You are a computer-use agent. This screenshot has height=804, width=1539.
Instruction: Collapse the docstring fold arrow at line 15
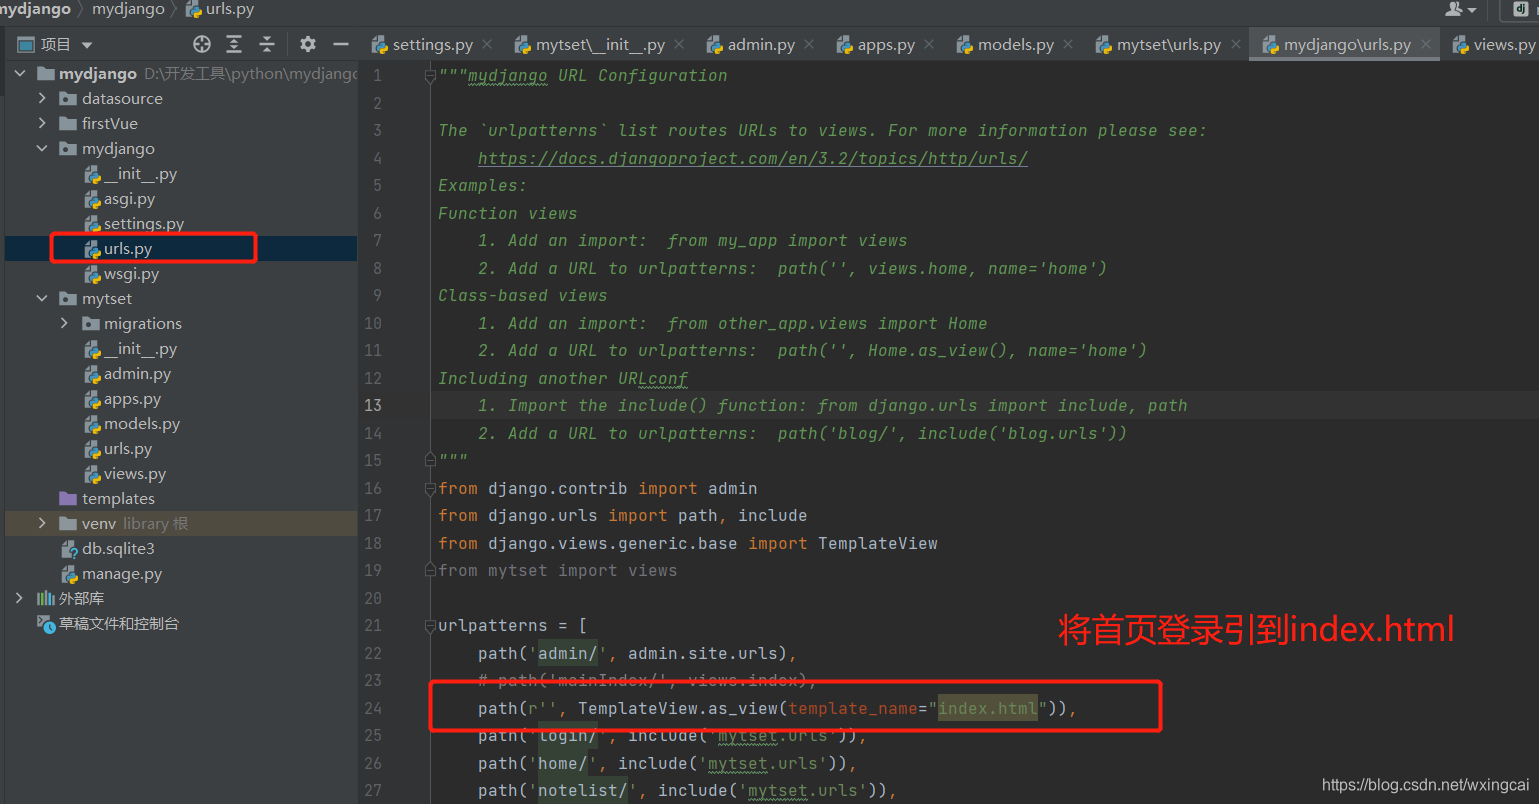(x=430, y=459)
